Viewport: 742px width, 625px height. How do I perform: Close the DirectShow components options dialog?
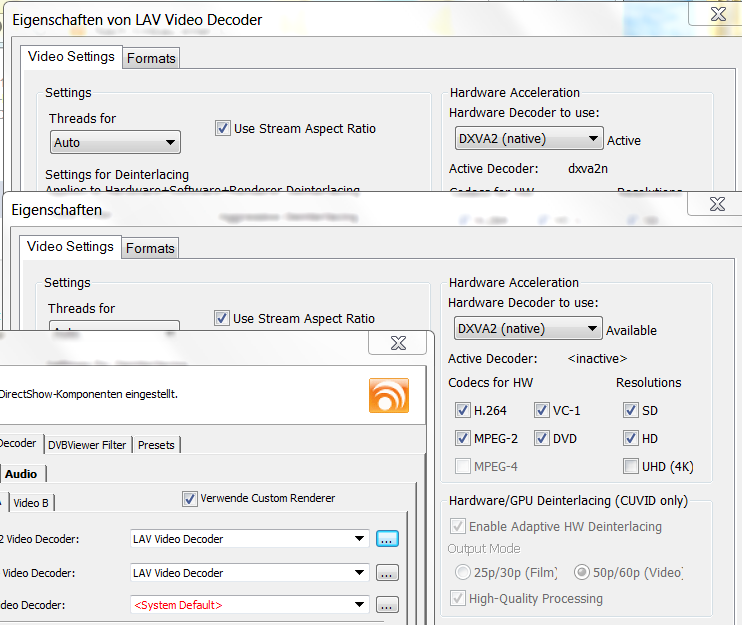point(397,344)
